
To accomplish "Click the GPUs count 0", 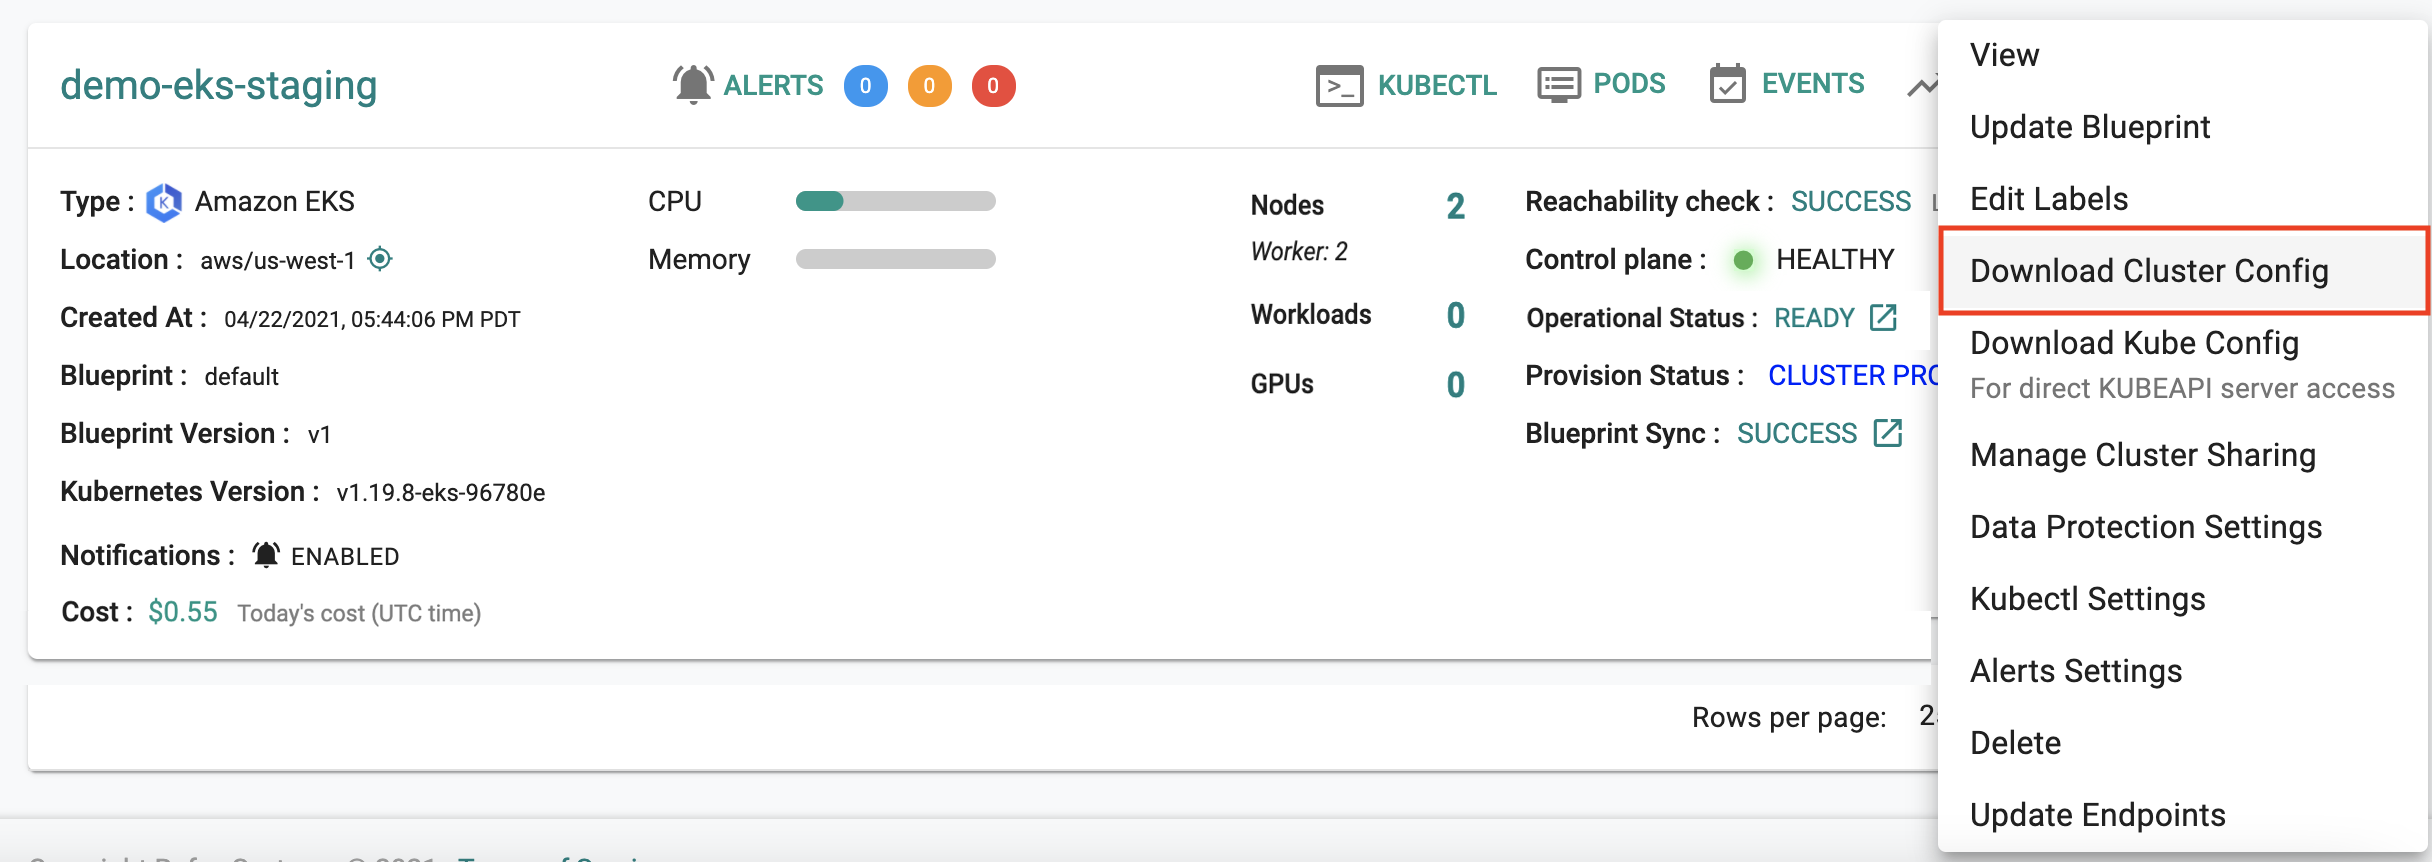I will coord(1456,385).
